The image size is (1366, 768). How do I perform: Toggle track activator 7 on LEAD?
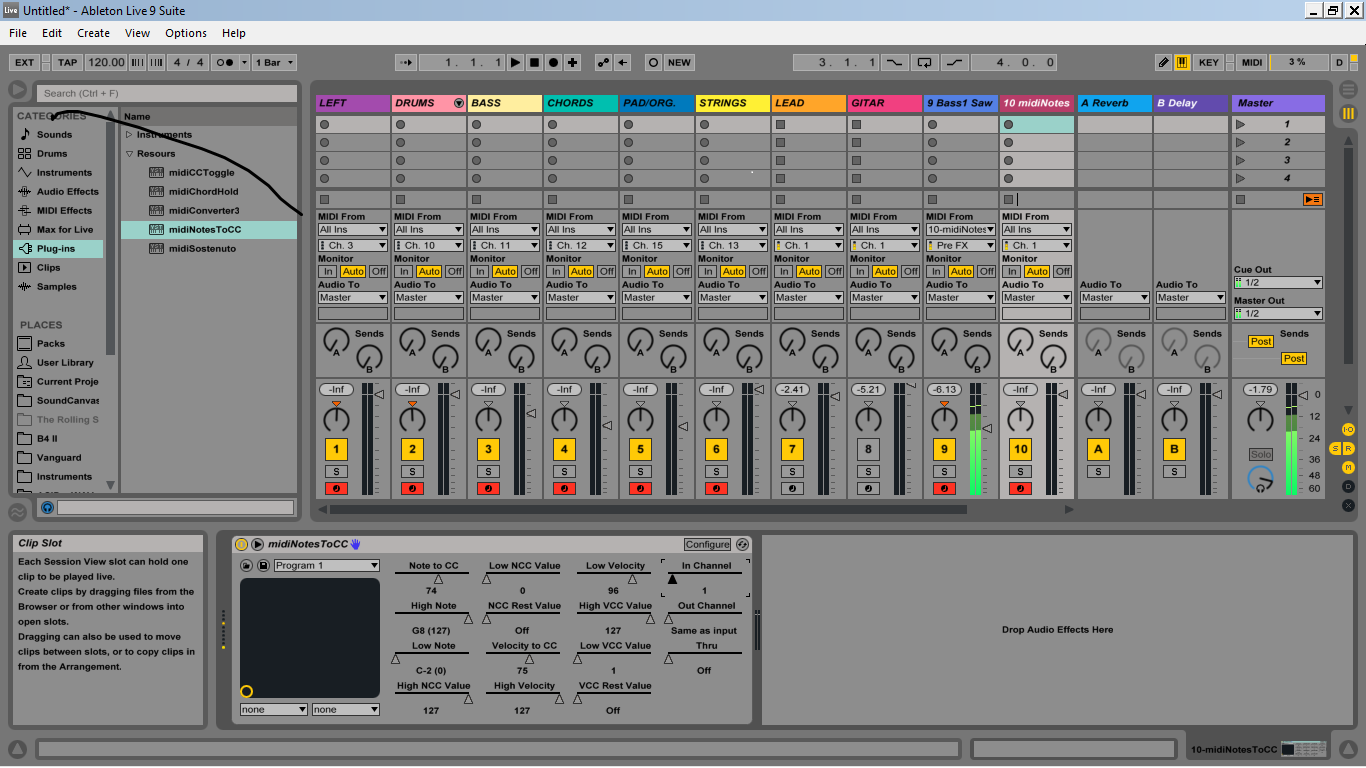point(792,449)
